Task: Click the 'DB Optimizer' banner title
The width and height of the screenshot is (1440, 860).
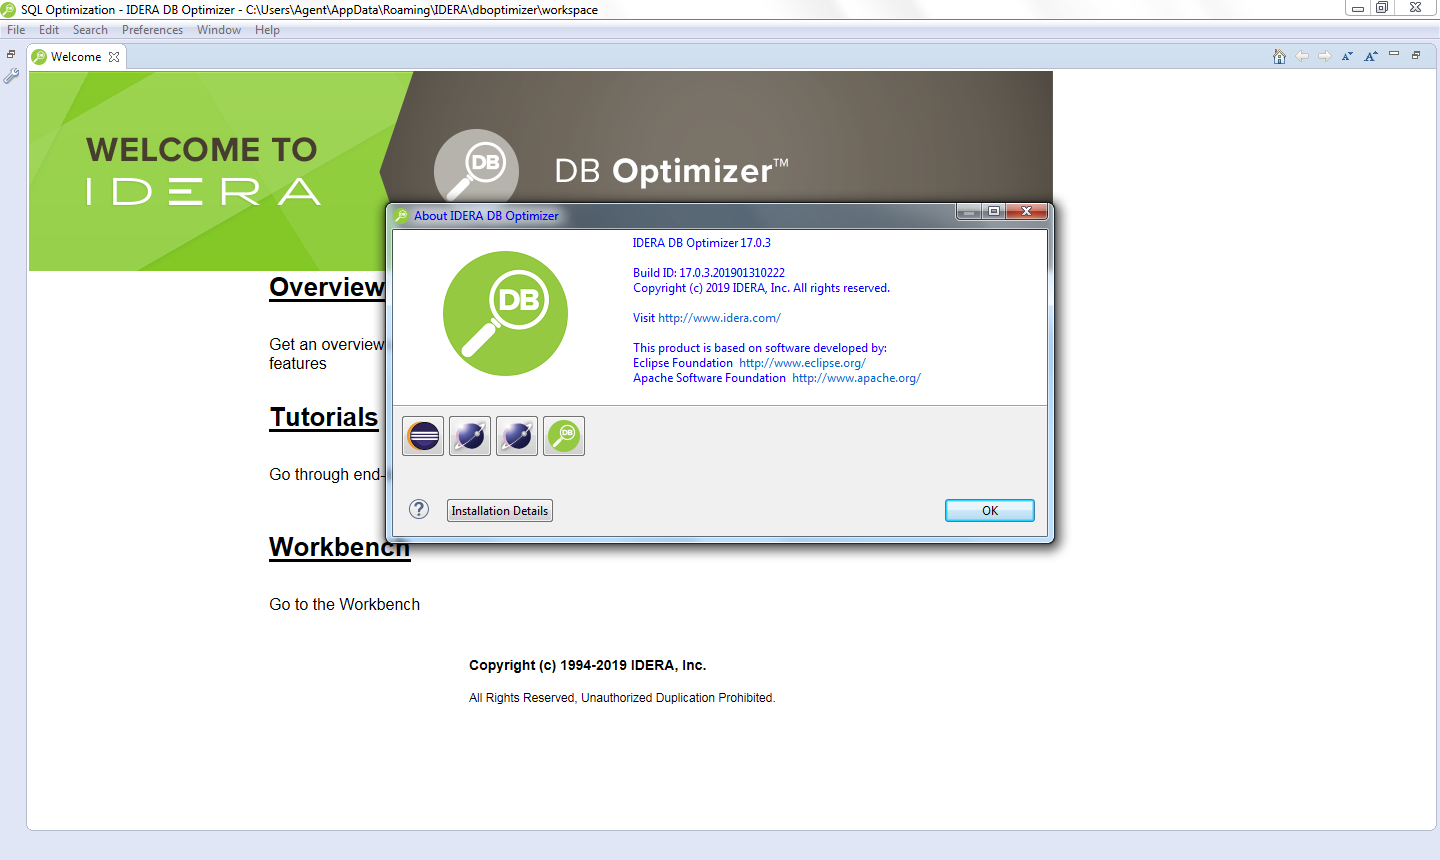Action: [672, 171]
